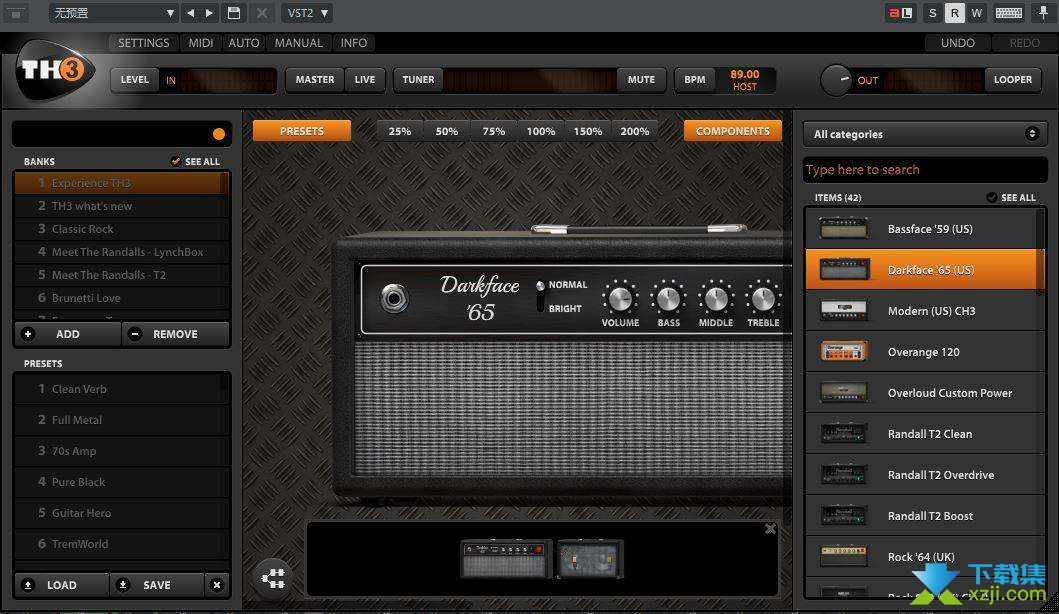The width and height of the screenshot is (1059, 614).
Task: Toggle LIVE mode
Action: click(365, 80)
